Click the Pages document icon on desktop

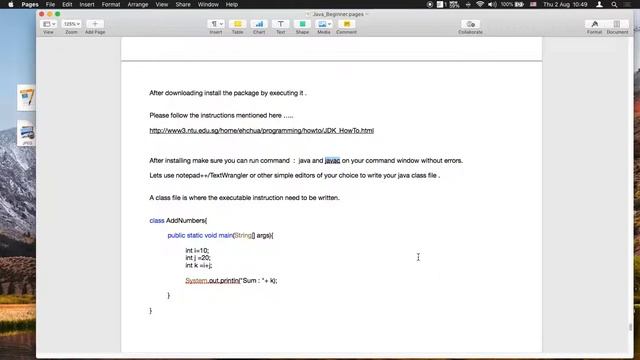coord(27,98)
